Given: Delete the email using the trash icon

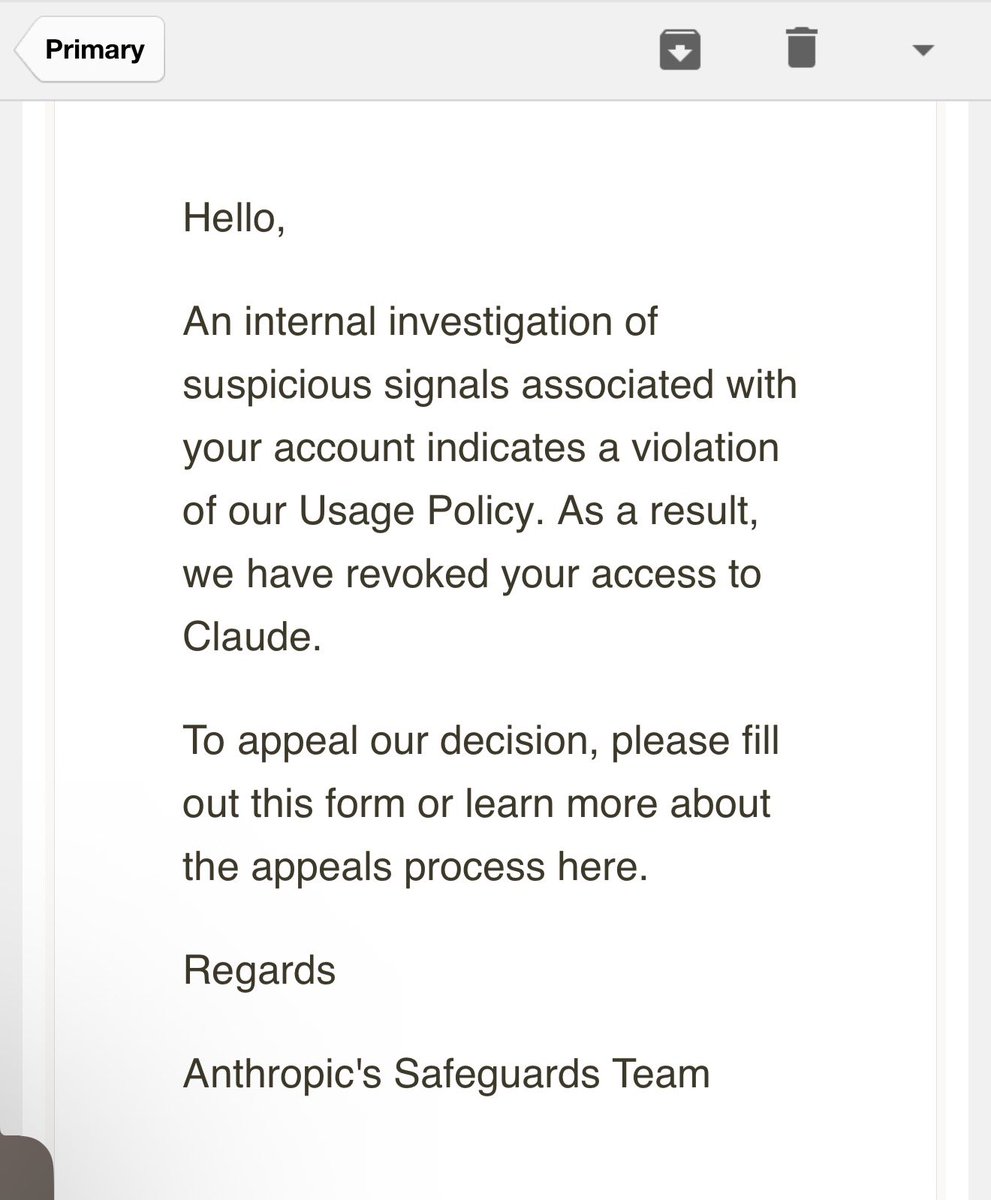Looking at the screenshot, I should coord(801,48).
